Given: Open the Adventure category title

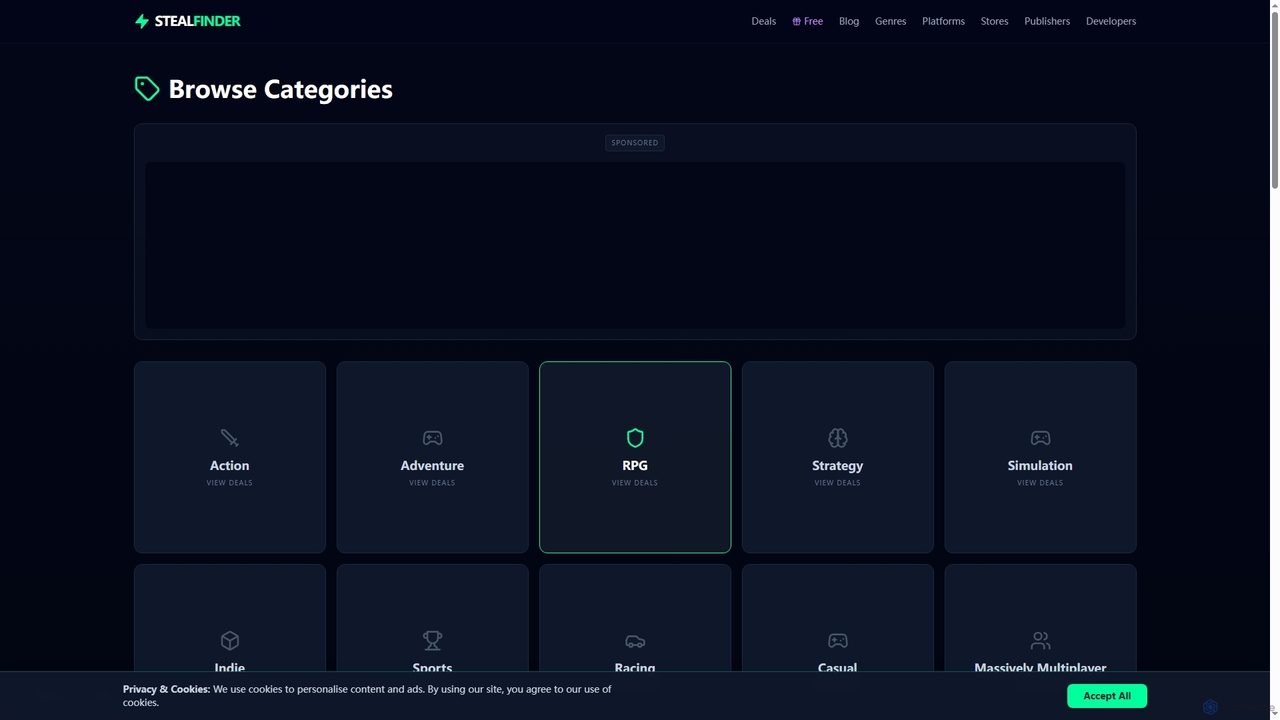Looking at the screenshot, I should pos(432,465).
